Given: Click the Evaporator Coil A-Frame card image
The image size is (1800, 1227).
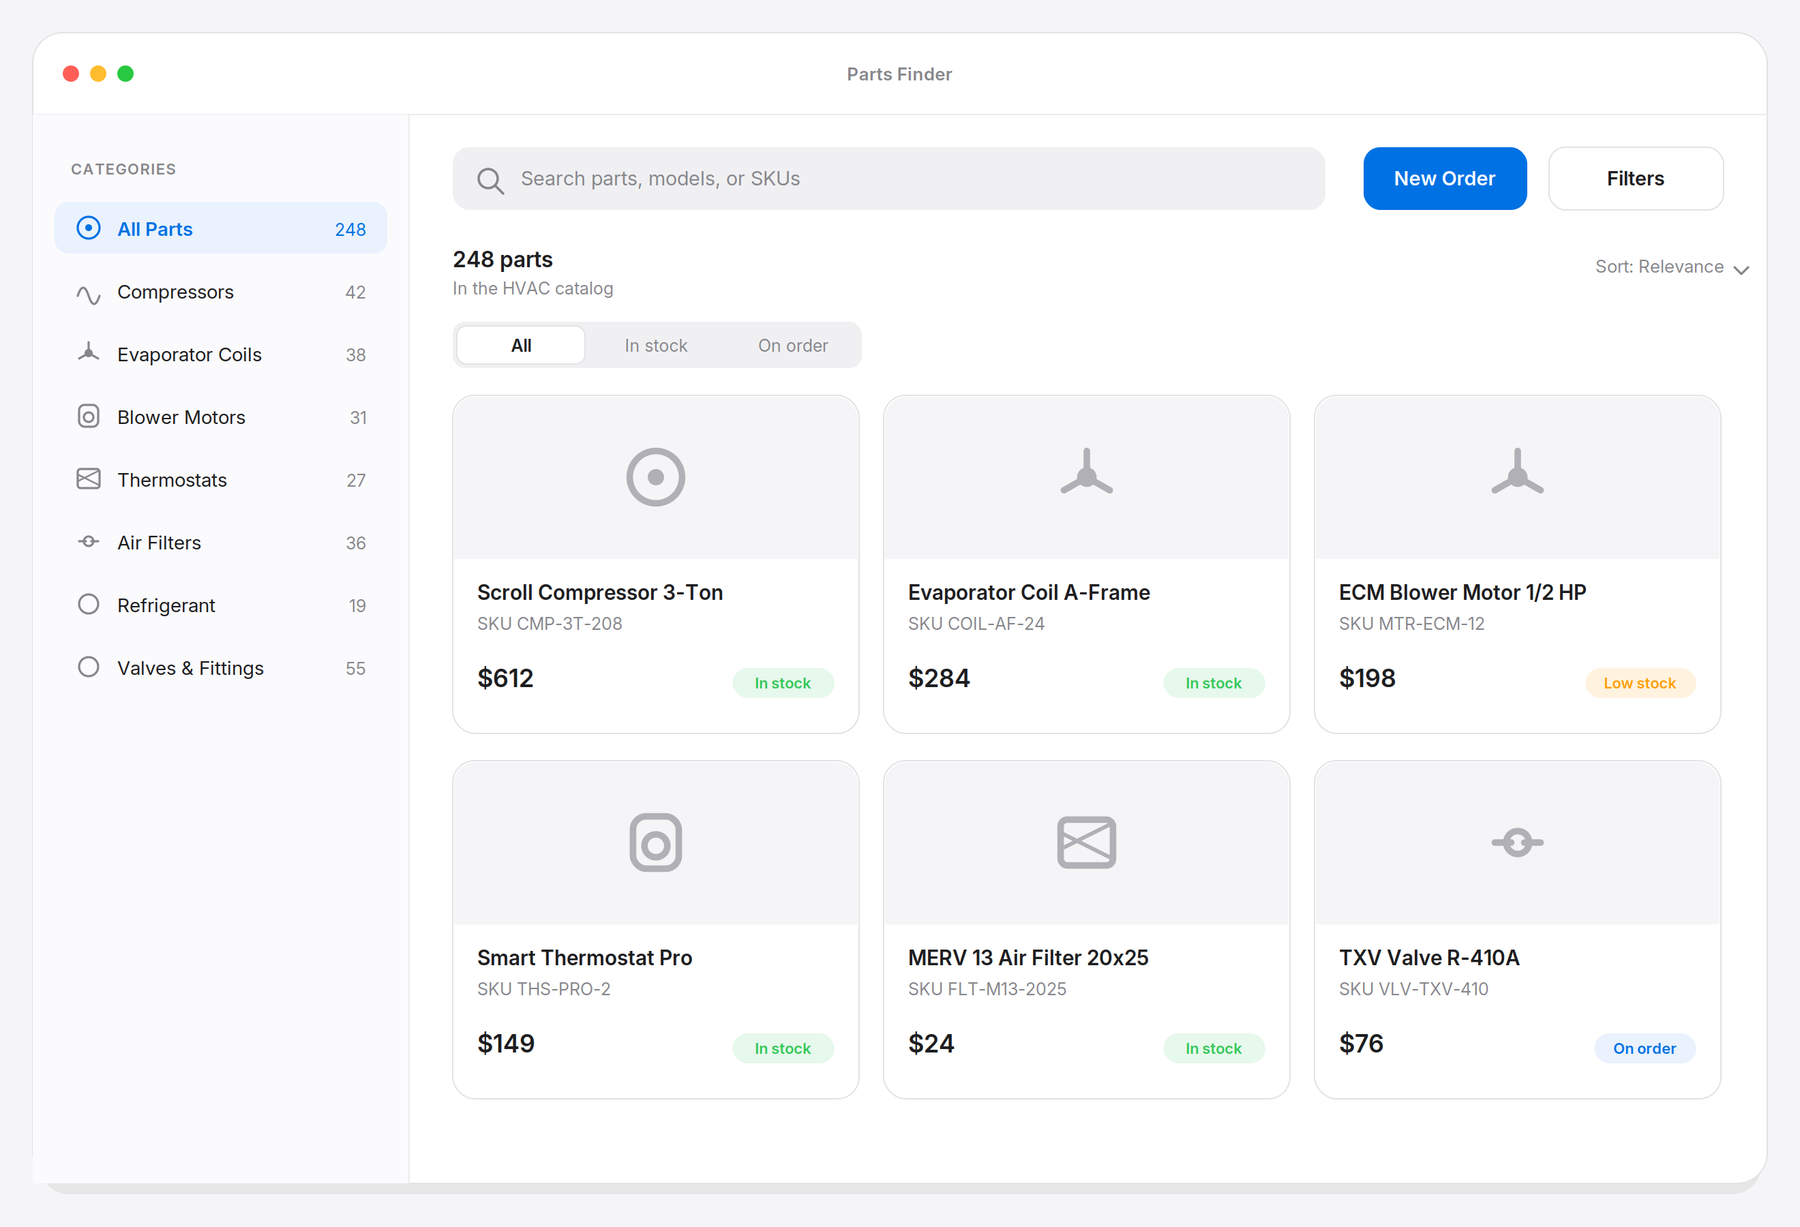Looking at the screenshot, I should 1087,477.
